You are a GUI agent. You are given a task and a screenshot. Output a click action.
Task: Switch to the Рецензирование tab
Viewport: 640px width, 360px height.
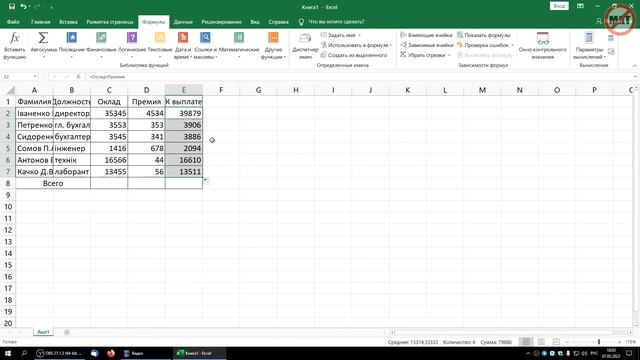tap(222, 22)
